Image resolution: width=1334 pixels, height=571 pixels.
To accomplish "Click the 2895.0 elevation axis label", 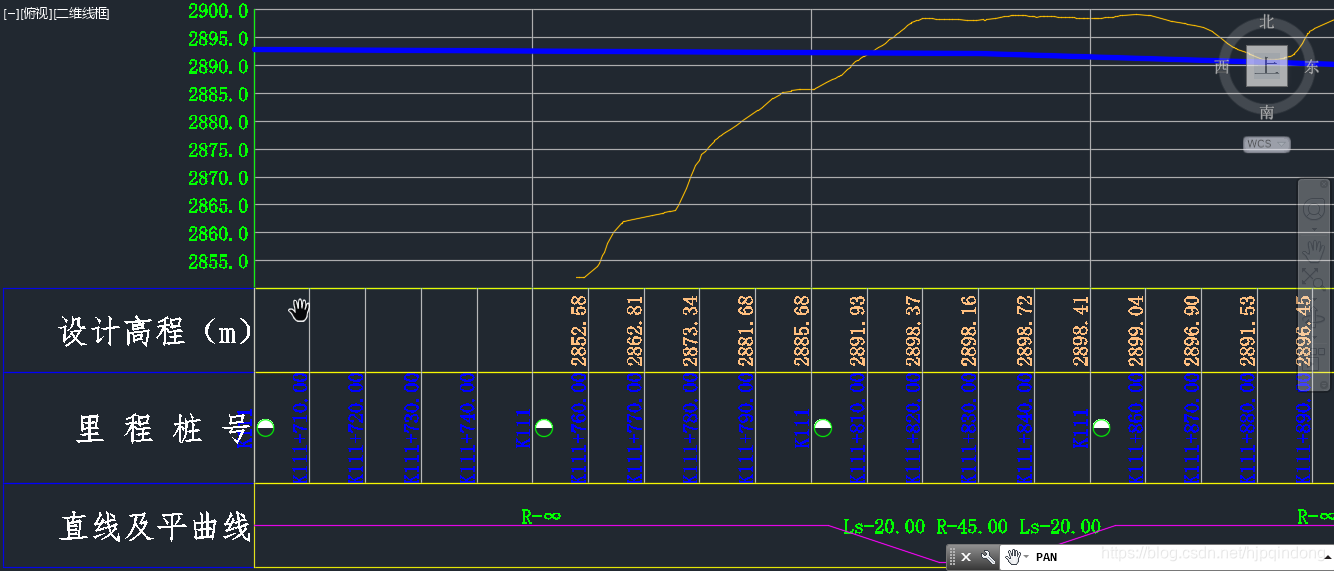I will click(x=218, y=39).
